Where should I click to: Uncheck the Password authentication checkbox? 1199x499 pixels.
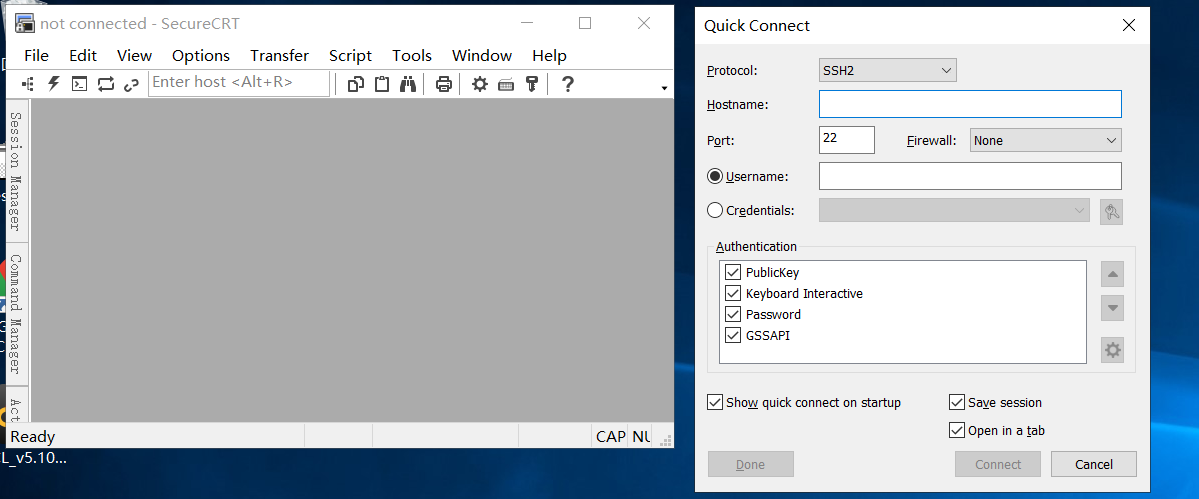[x=733, y=314]
